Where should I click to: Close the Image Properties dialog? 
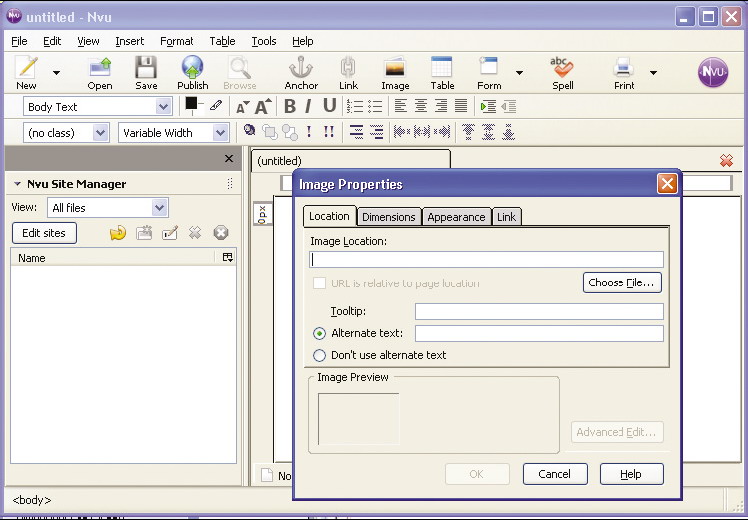tap(667, 184)
